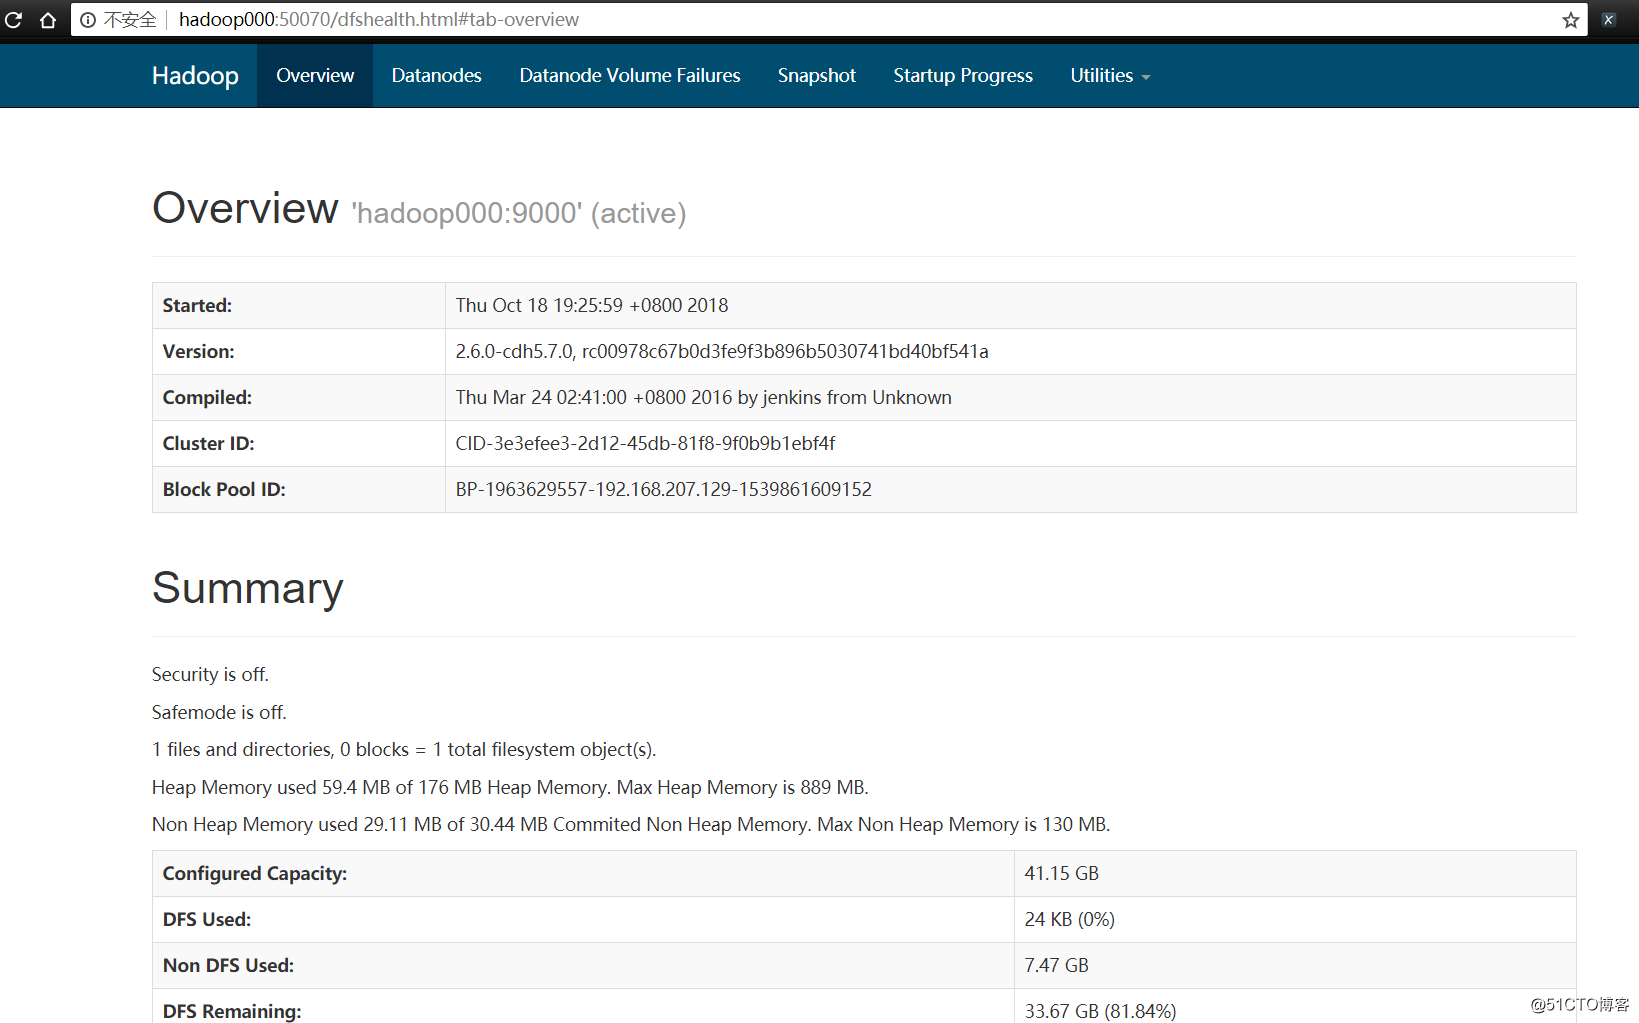Click the Summary heading
1639x1023 pixels.
tap(247, 588)
